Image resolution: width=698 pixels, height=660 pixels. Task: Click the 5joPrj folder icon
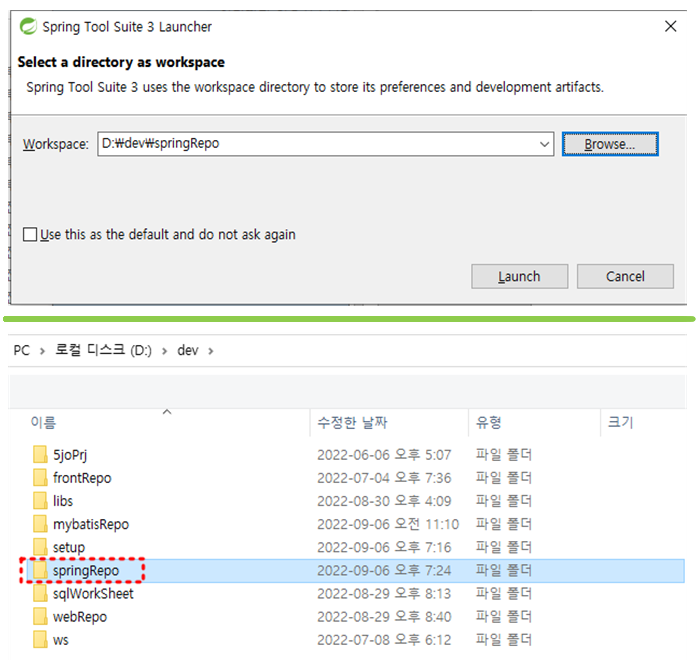pos(40,454)
